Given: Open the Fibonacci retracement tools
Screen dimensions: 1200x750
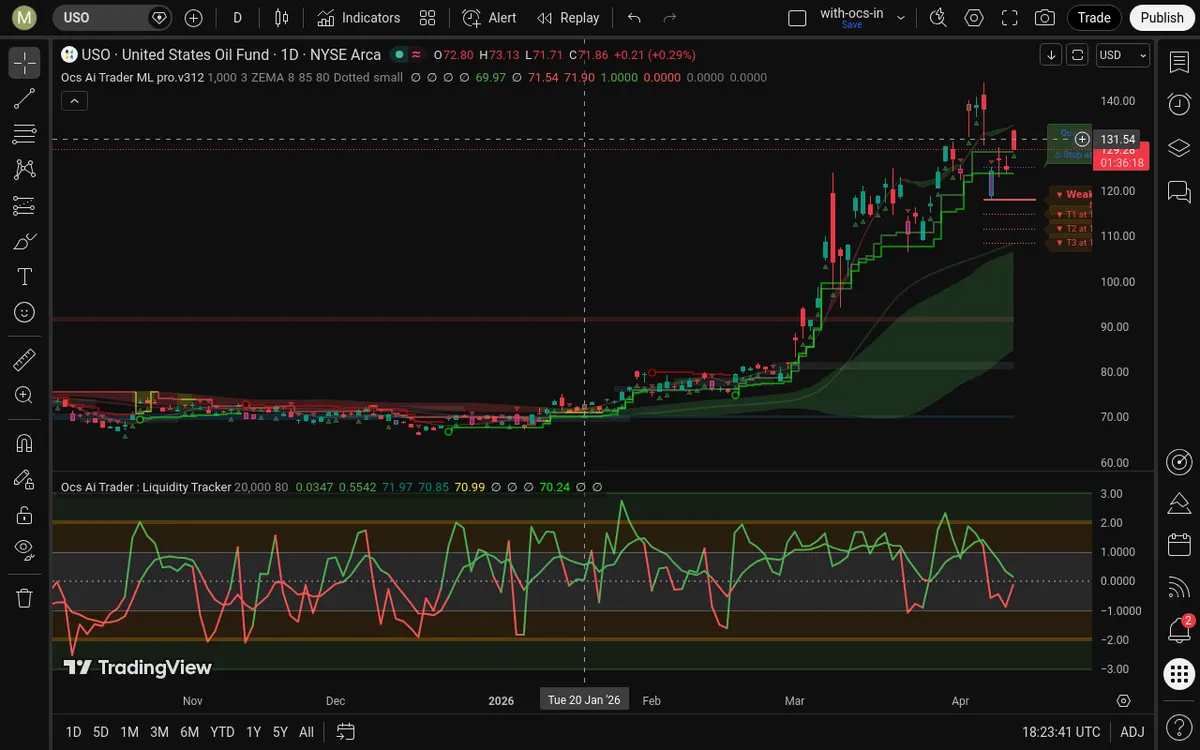Looking at the screenshot, I should click(x=25, y=134).
